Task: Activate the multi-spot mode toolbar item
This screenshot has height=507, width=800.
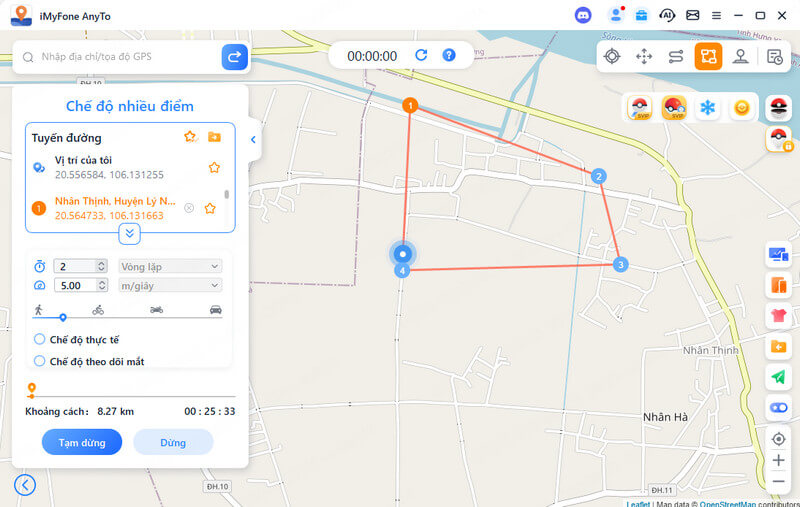Action: coord(708,56)
